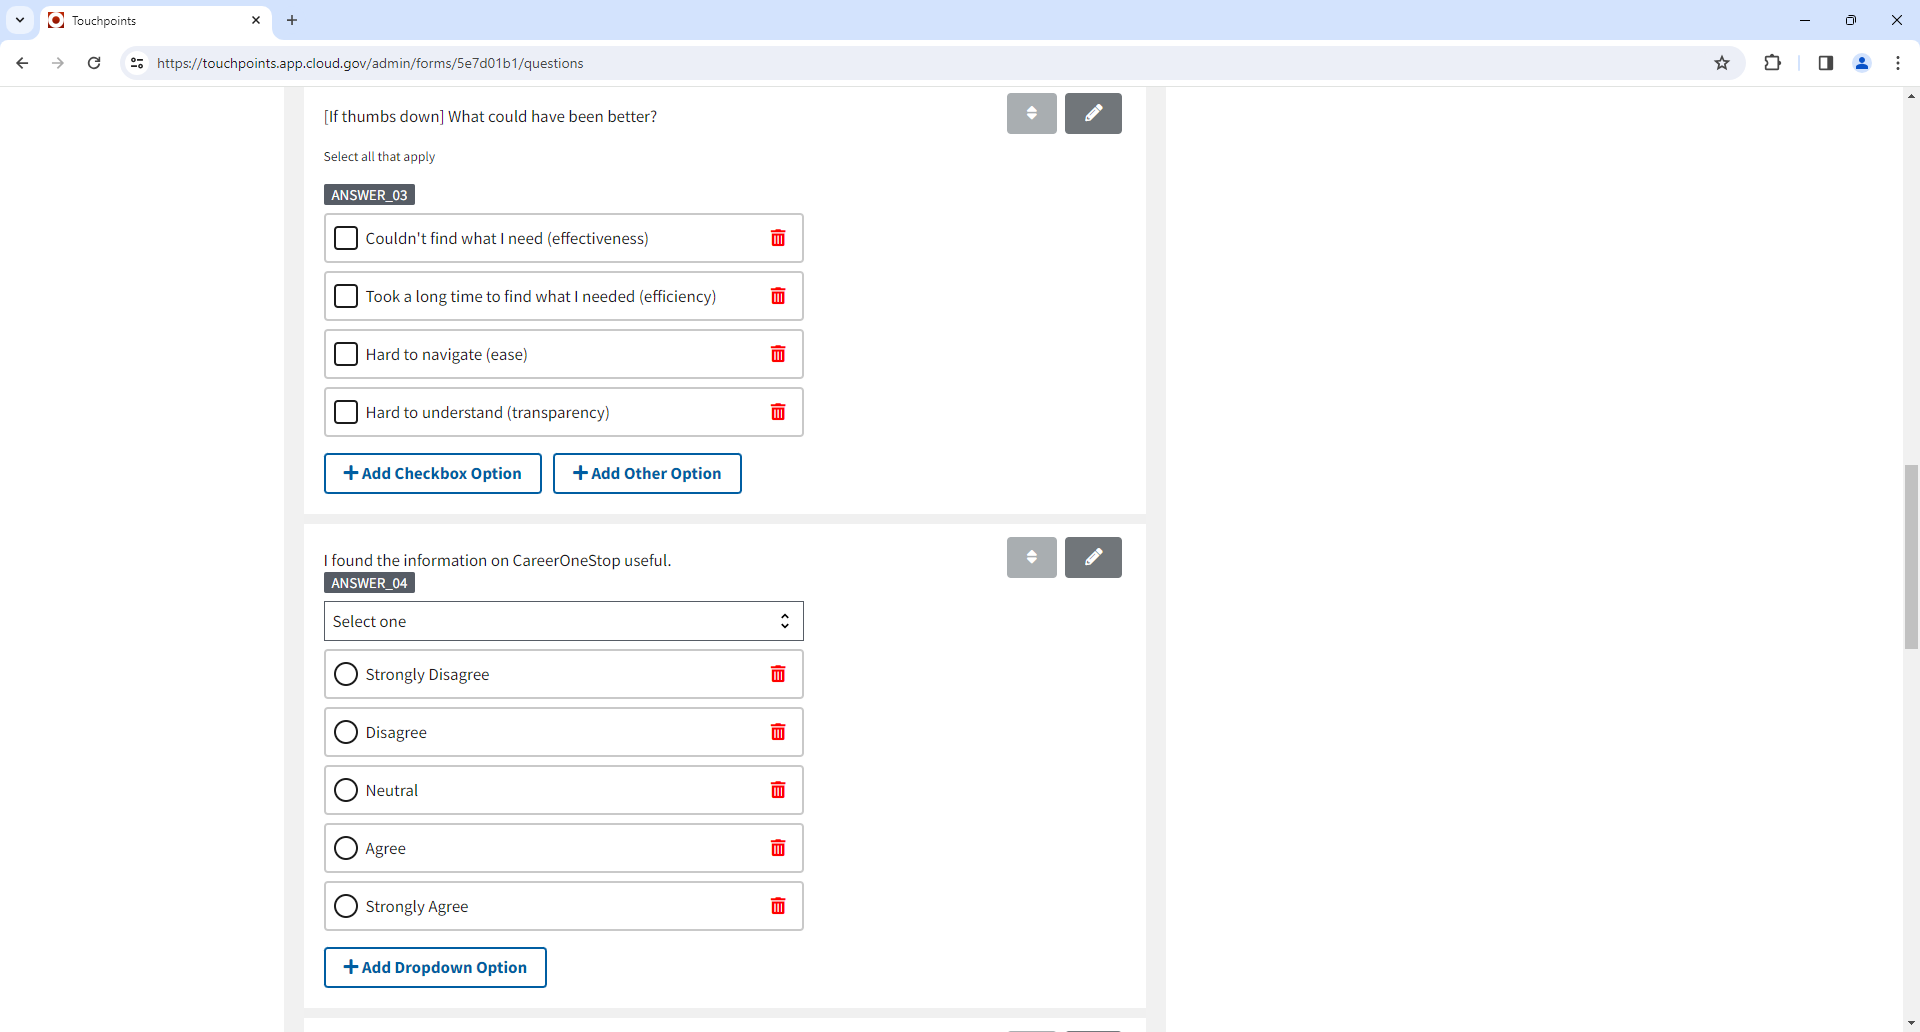Delete the 'Hard to navigate (ease)' option

[778, 354]
